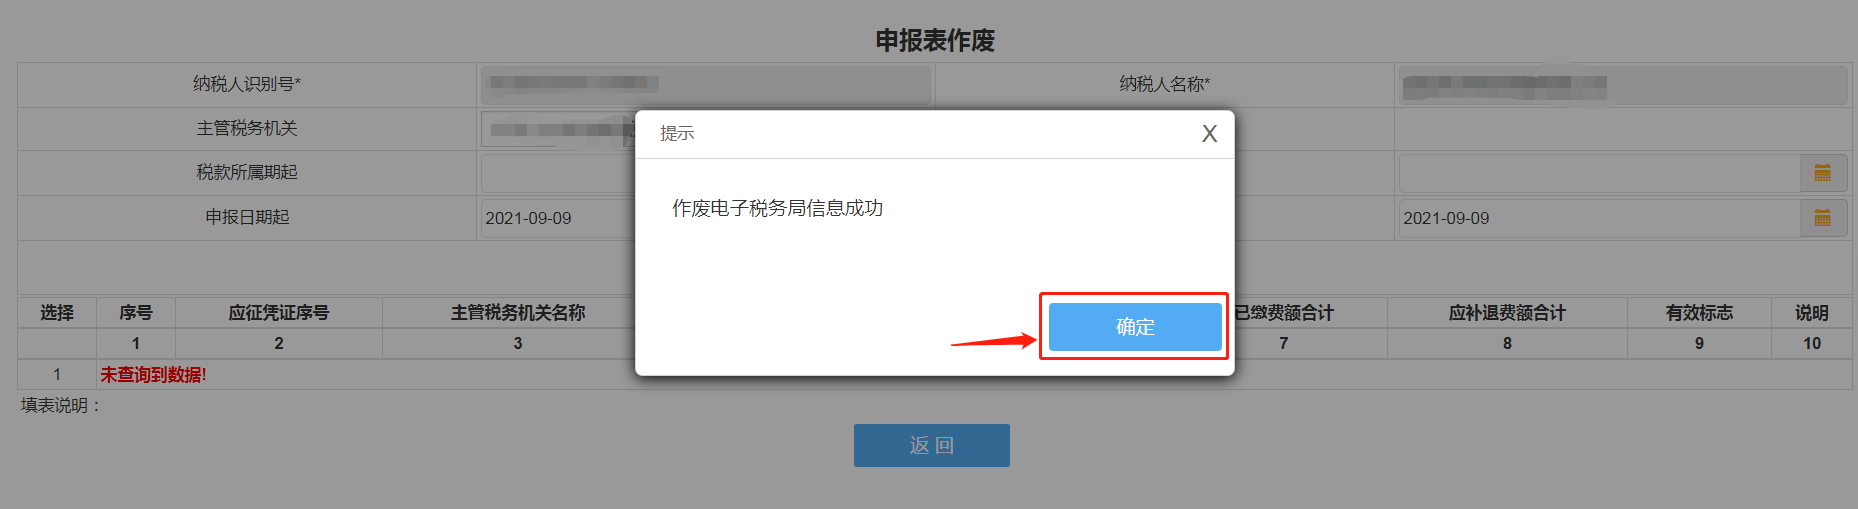The image size is (1858, 509).
Task: Click the 已缴费额合计 column header
Action: [x=1284, y=313]
